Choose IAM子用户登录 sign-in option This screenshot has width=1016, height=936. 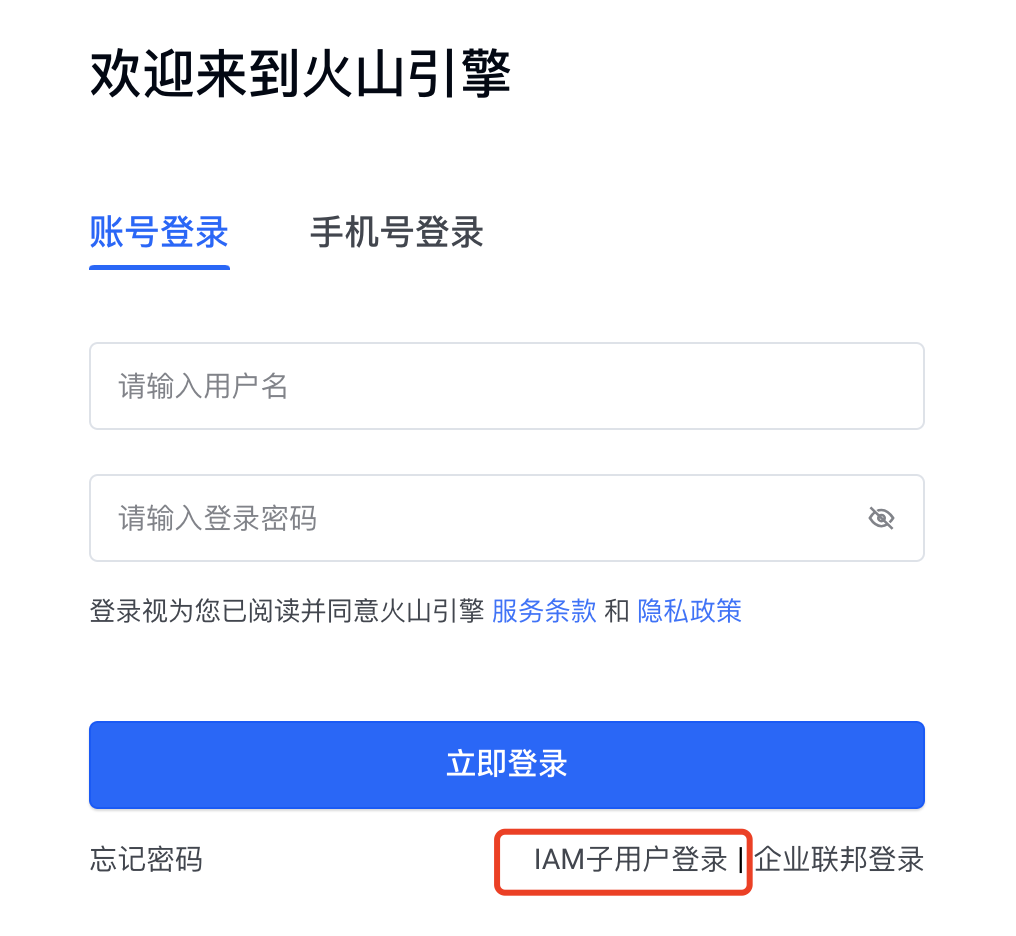630,859
